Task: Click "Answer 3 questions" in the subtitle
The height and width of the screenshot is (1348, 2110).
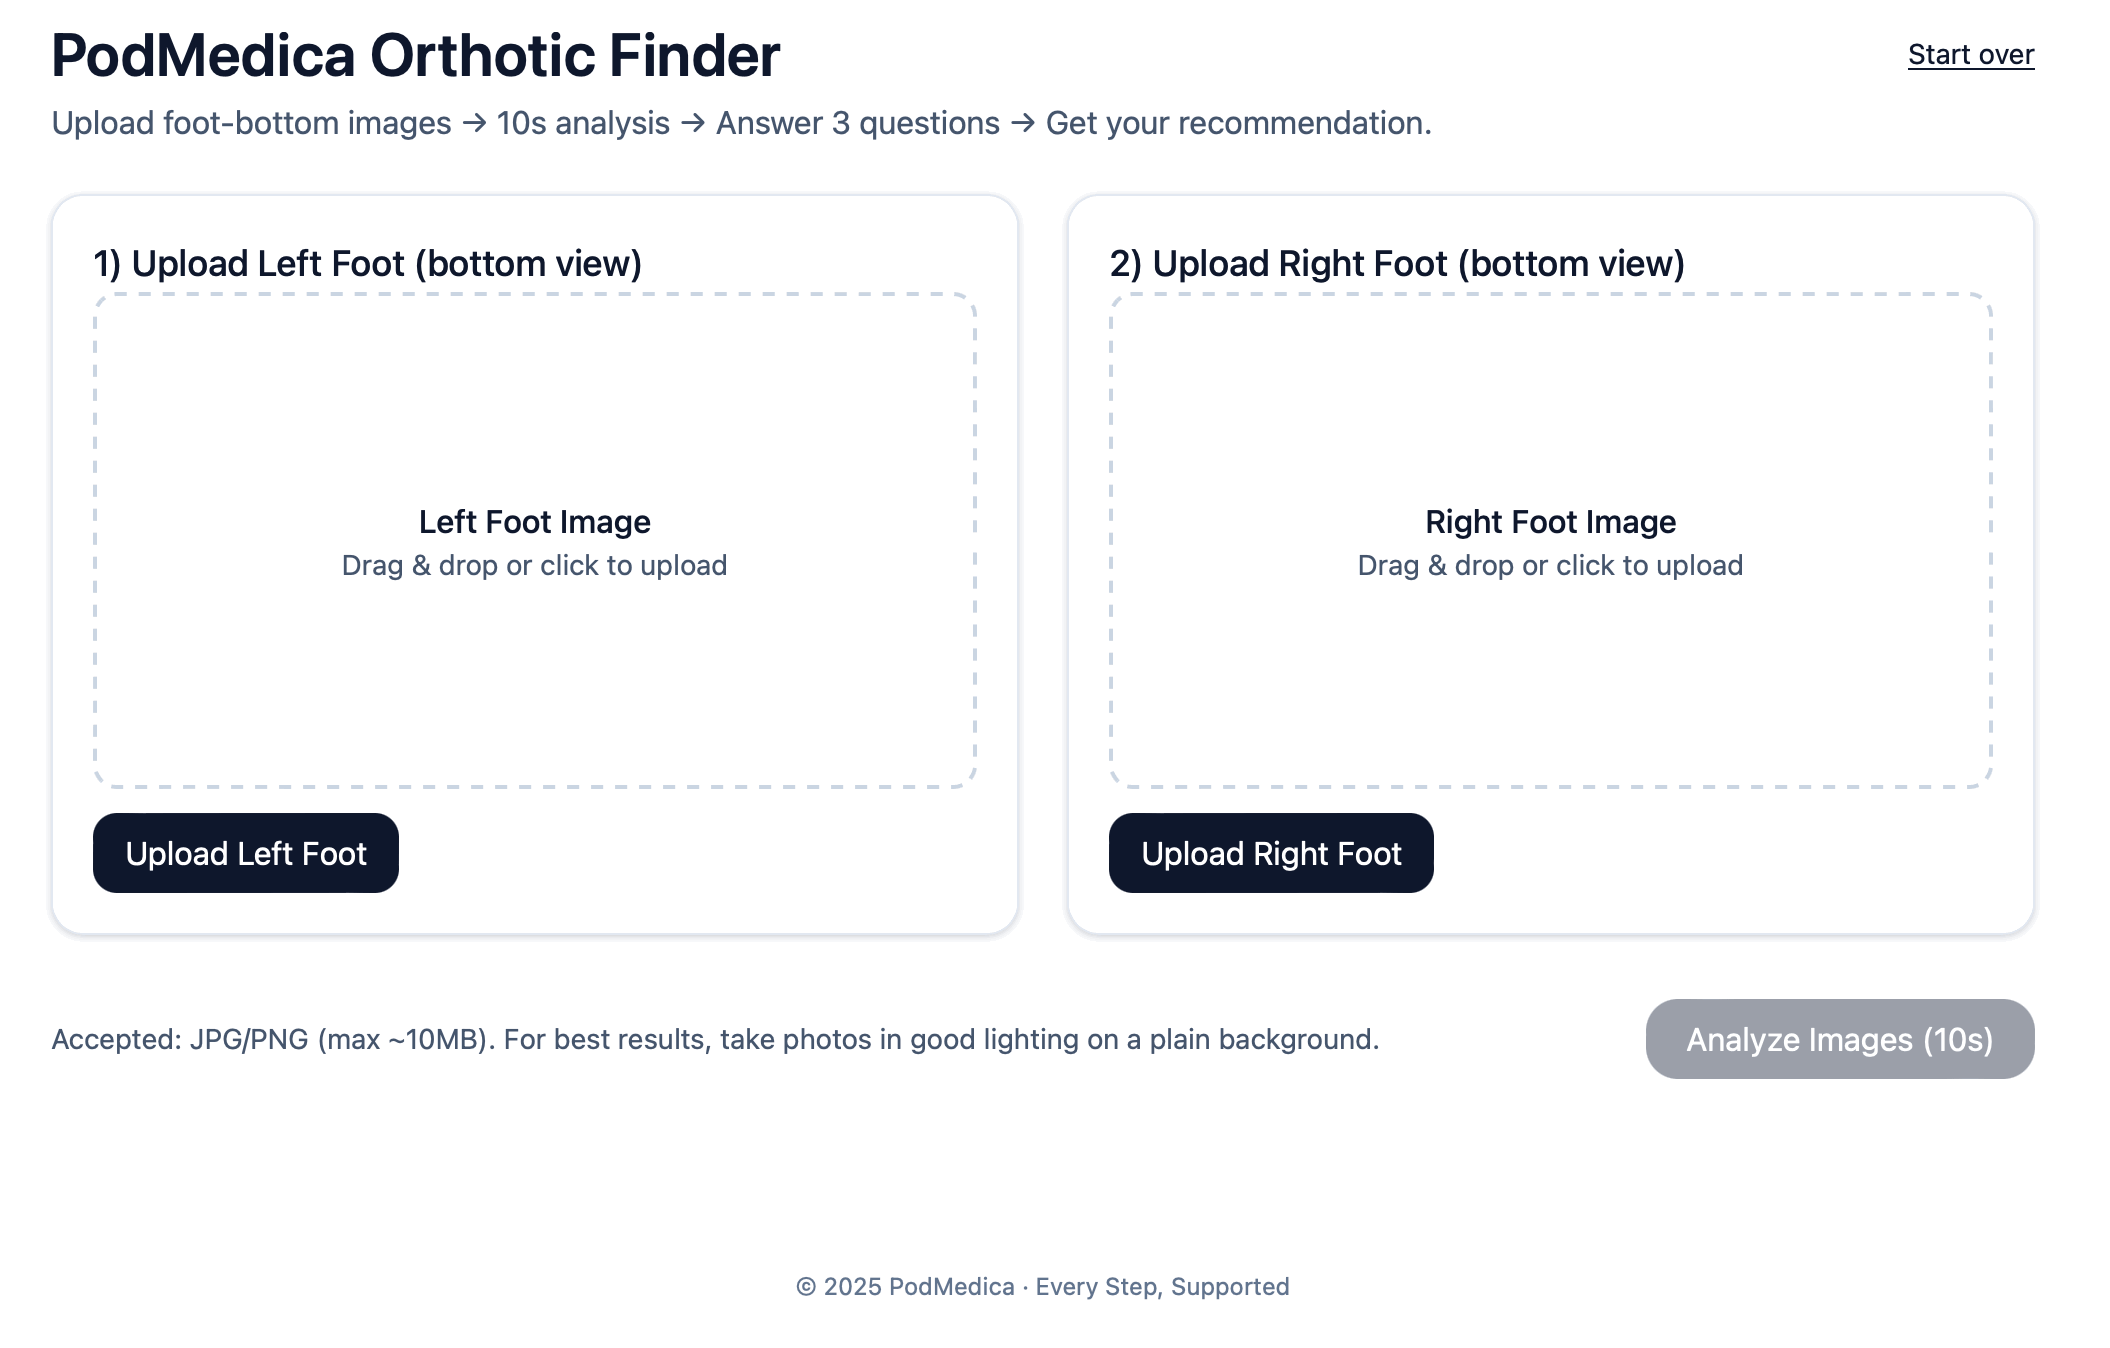Action: click(x=857, y=123)
